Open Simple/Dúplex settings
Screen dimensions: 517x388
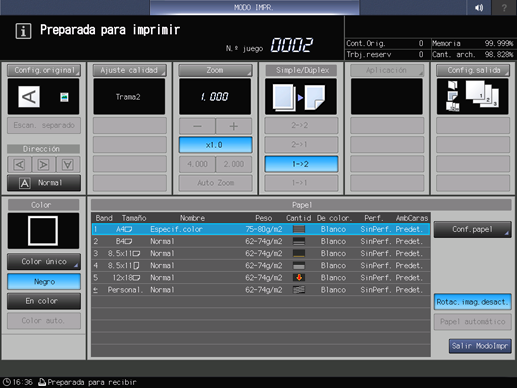(301, 70)
